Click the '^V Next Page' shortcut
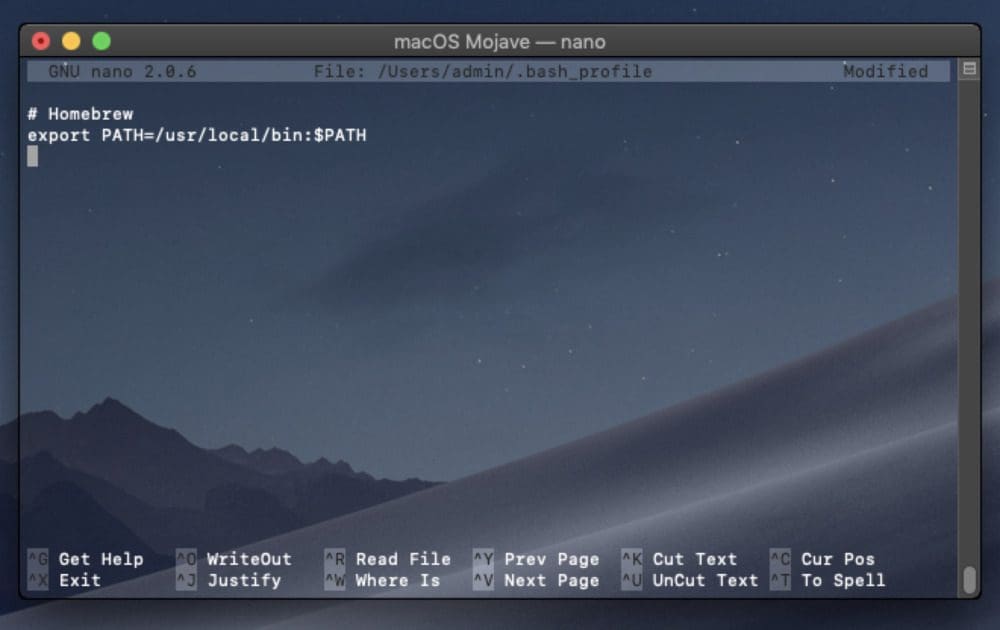Viewport: 1000px width, 630px height. (536, 581)
